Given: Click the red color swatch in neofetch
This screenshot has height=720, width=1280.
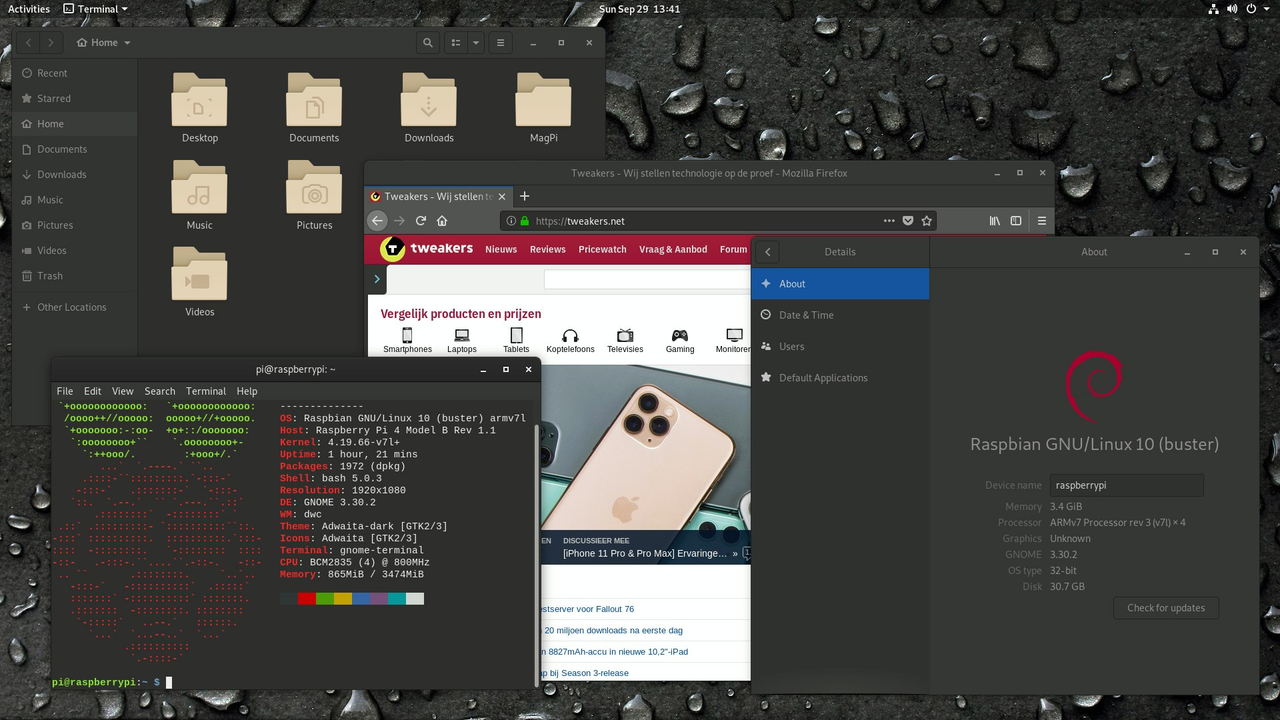Looking at the screenshot, I should coord(306,598).
